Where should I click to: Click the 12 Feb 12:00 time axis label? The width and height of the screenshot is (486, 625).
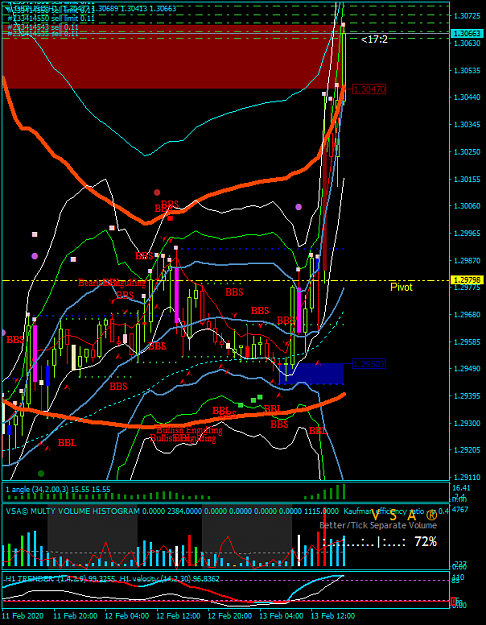tap(178, 615)
